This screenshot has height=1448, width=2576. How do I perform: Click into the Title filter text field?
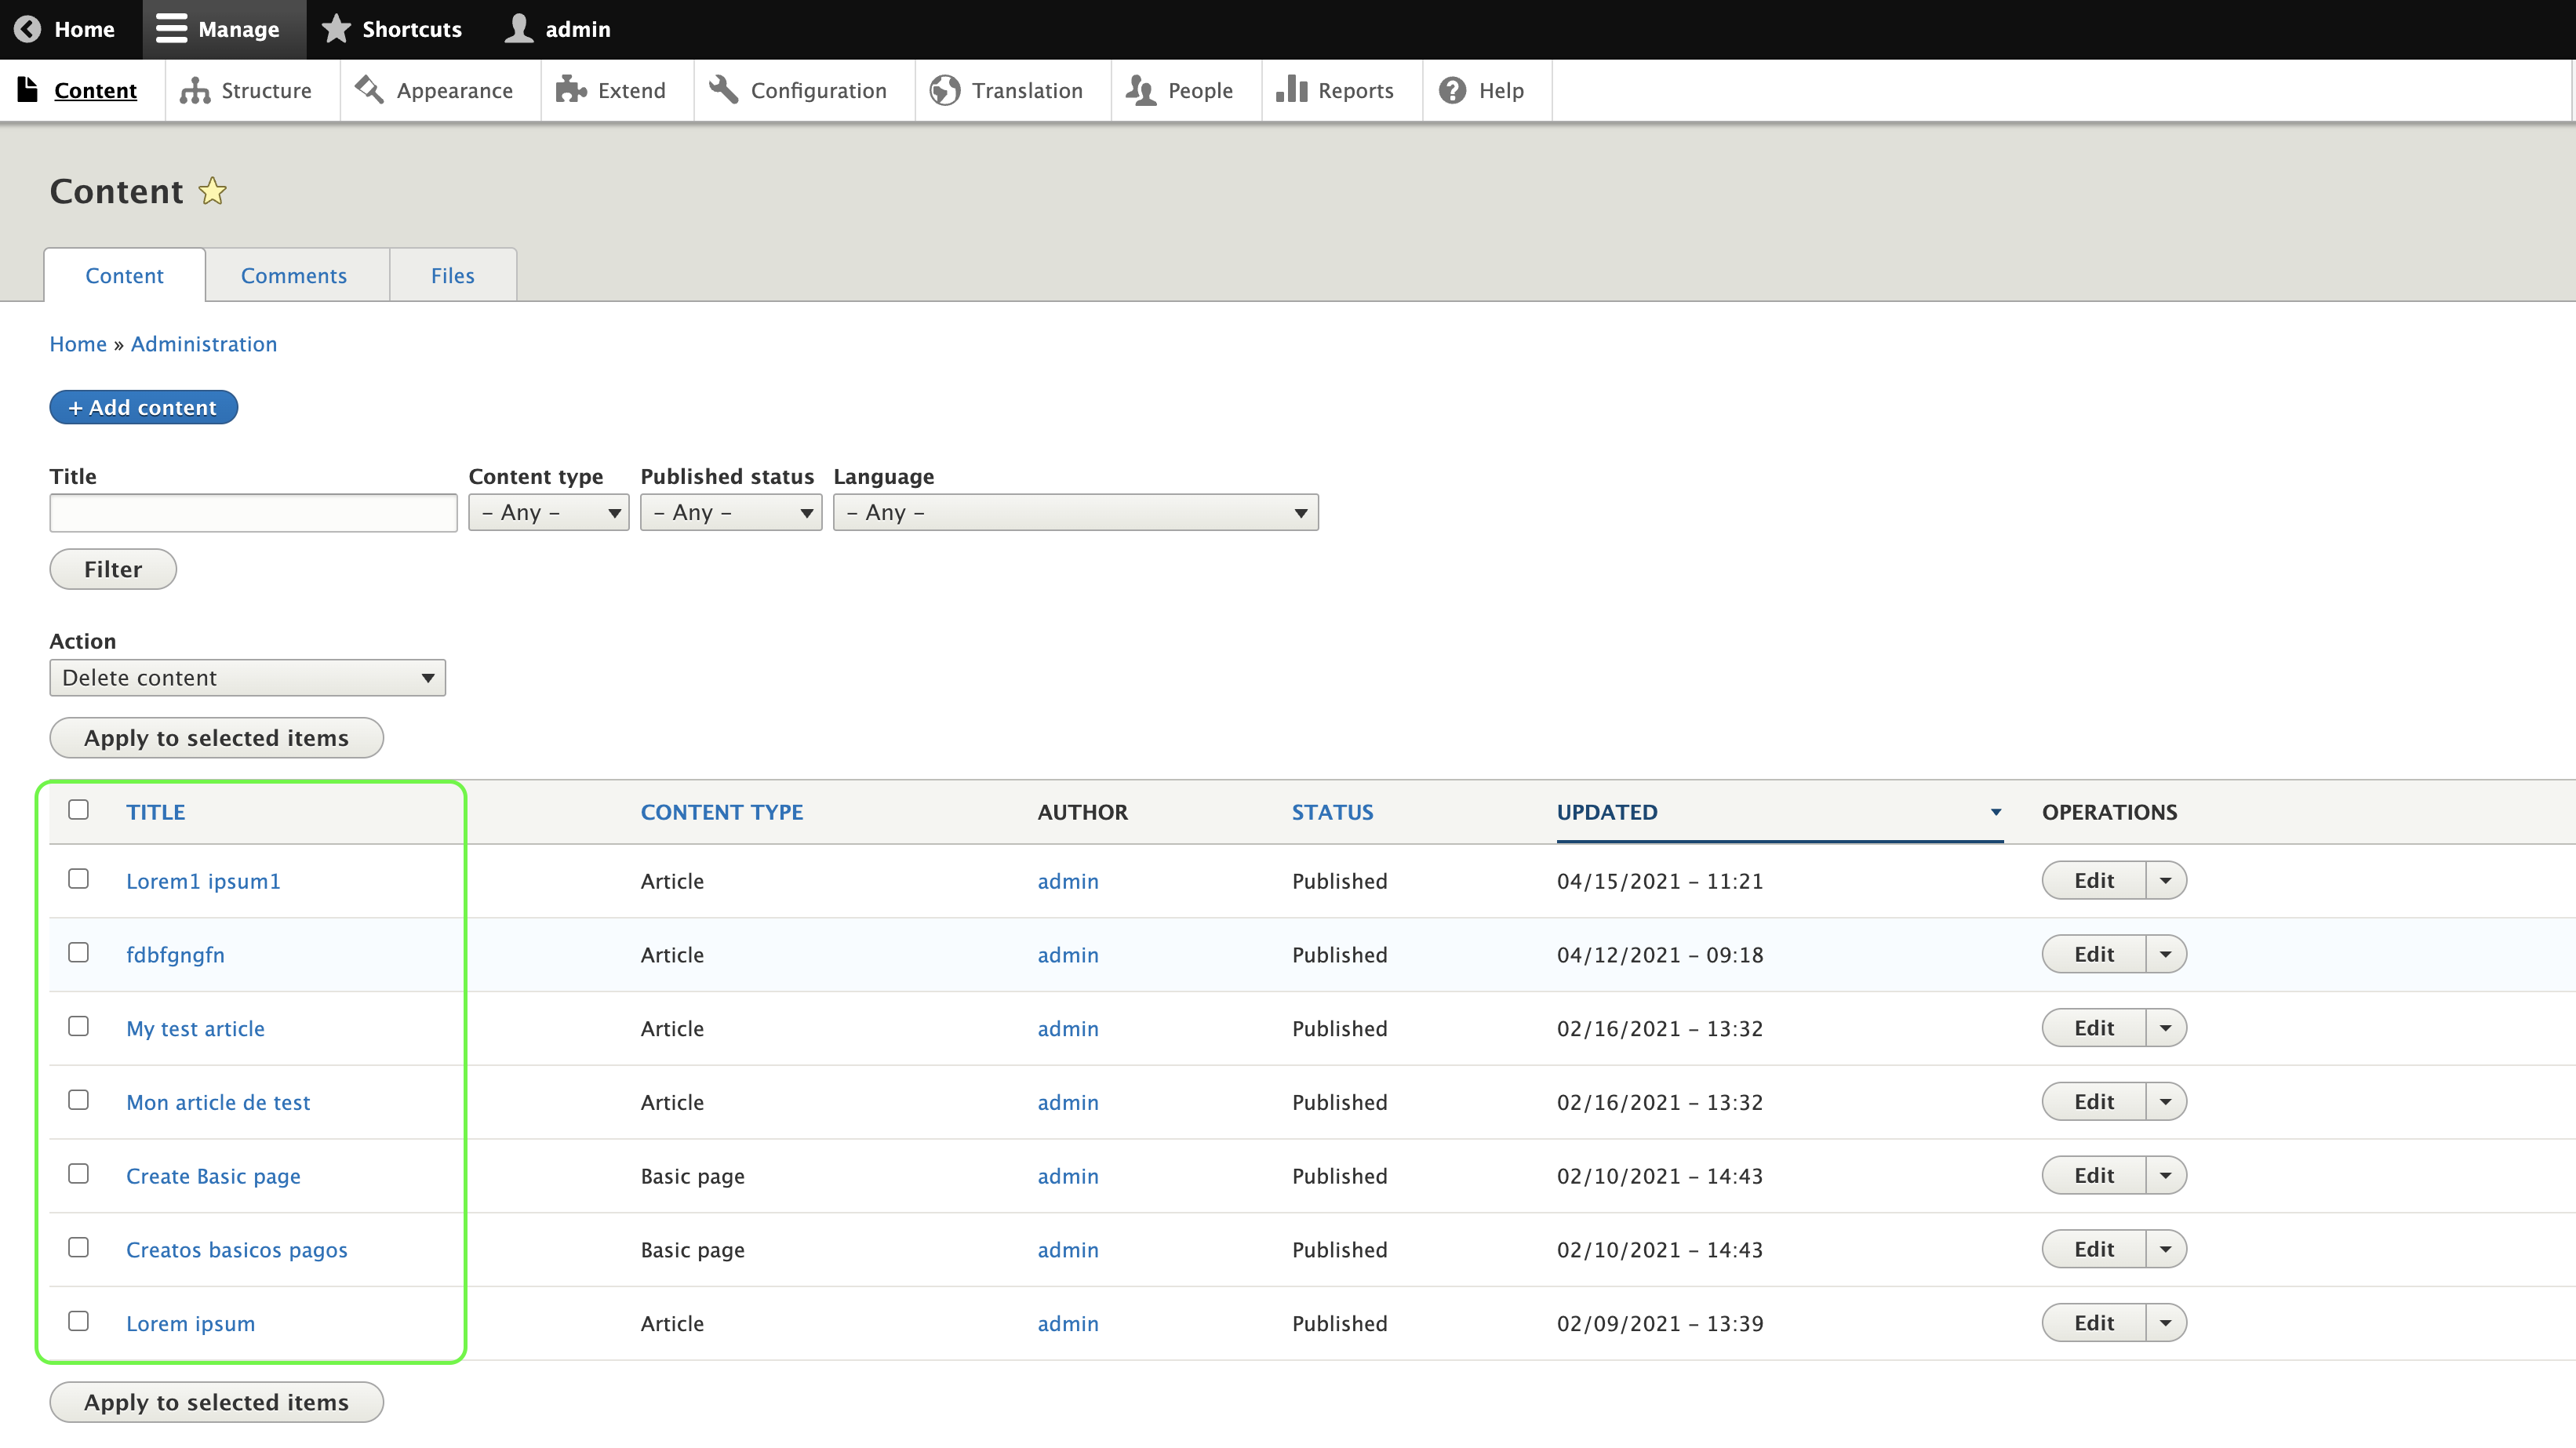pos(253,512)
